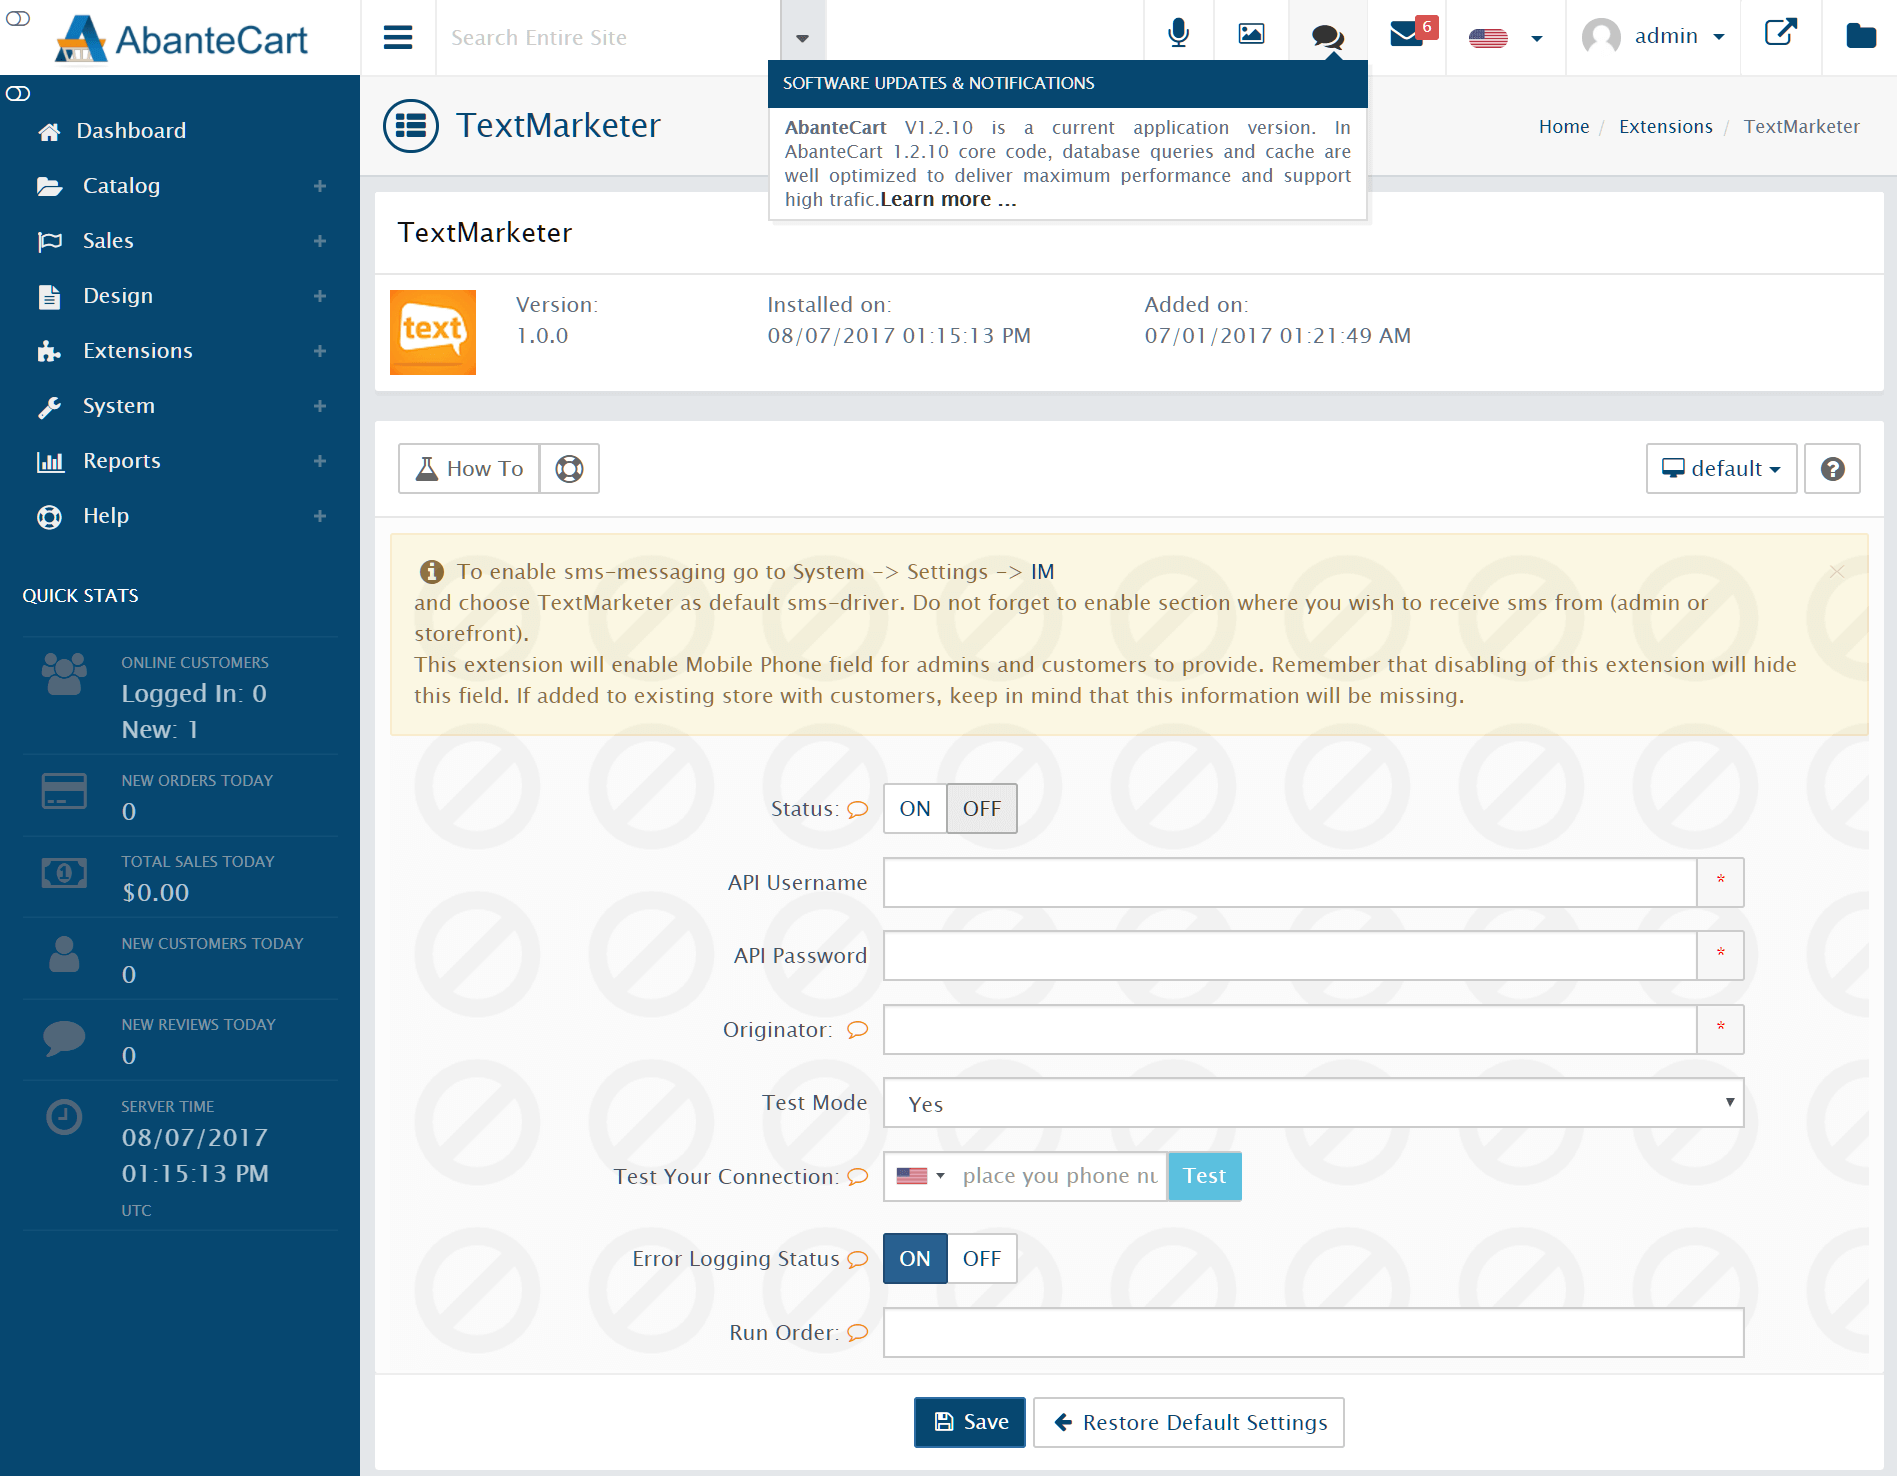Open the How To button
Viewport: 1897px width, 1476px height.
[469, 468]
